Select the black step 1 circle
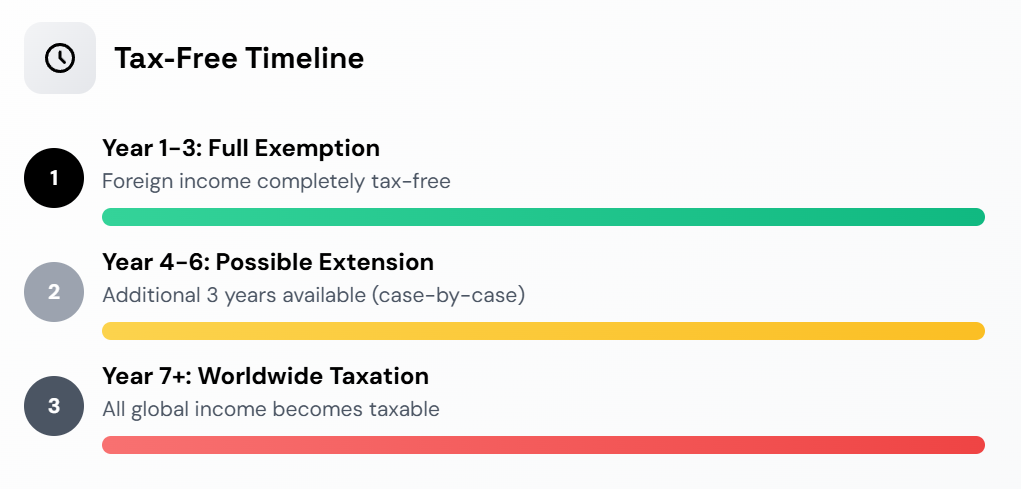The image size is (1021, 489). point(54,178)
